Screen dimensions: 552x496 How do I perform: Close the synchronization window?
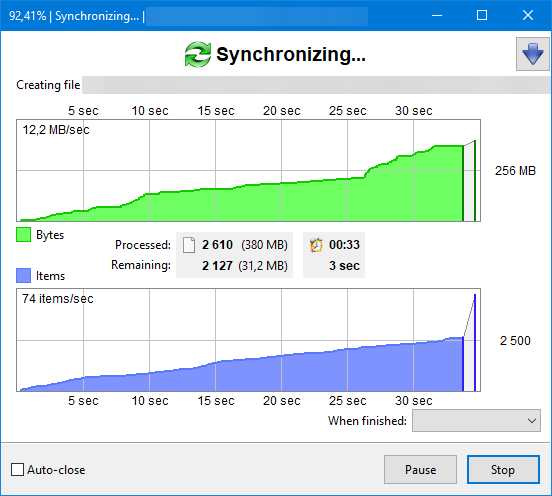[x=528, y=15]
